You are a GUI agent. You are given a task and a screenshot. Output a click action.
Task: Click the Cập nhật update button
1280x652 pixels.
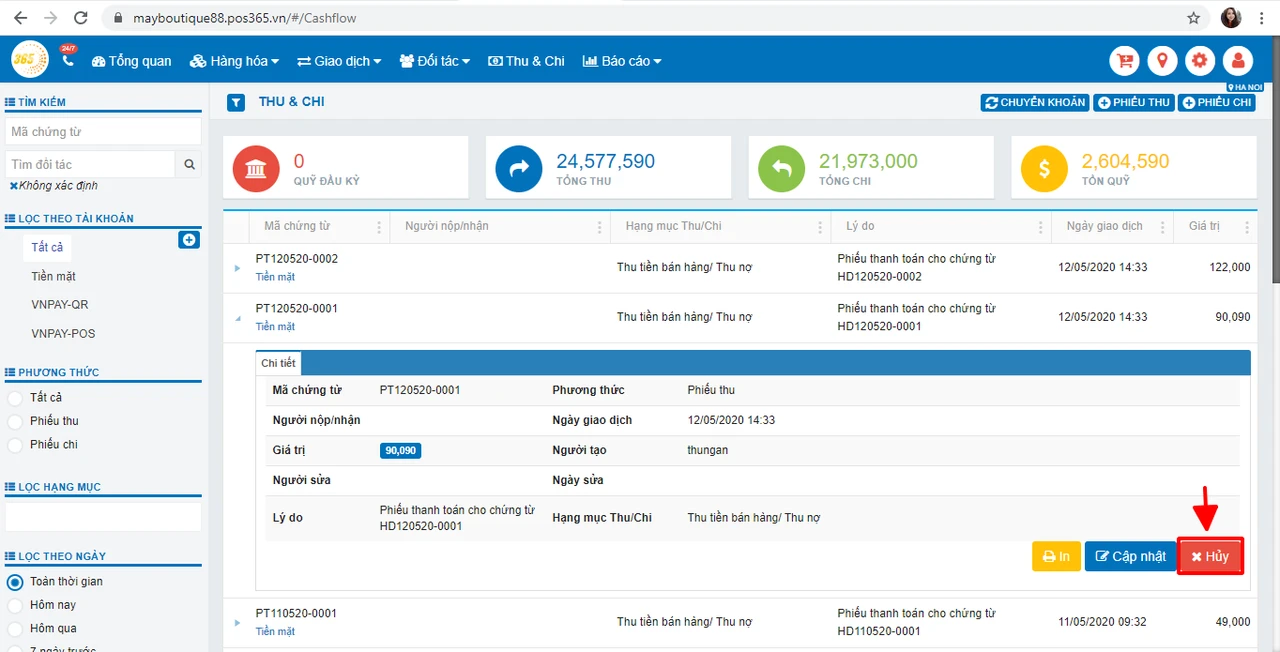pos(1131,556)
